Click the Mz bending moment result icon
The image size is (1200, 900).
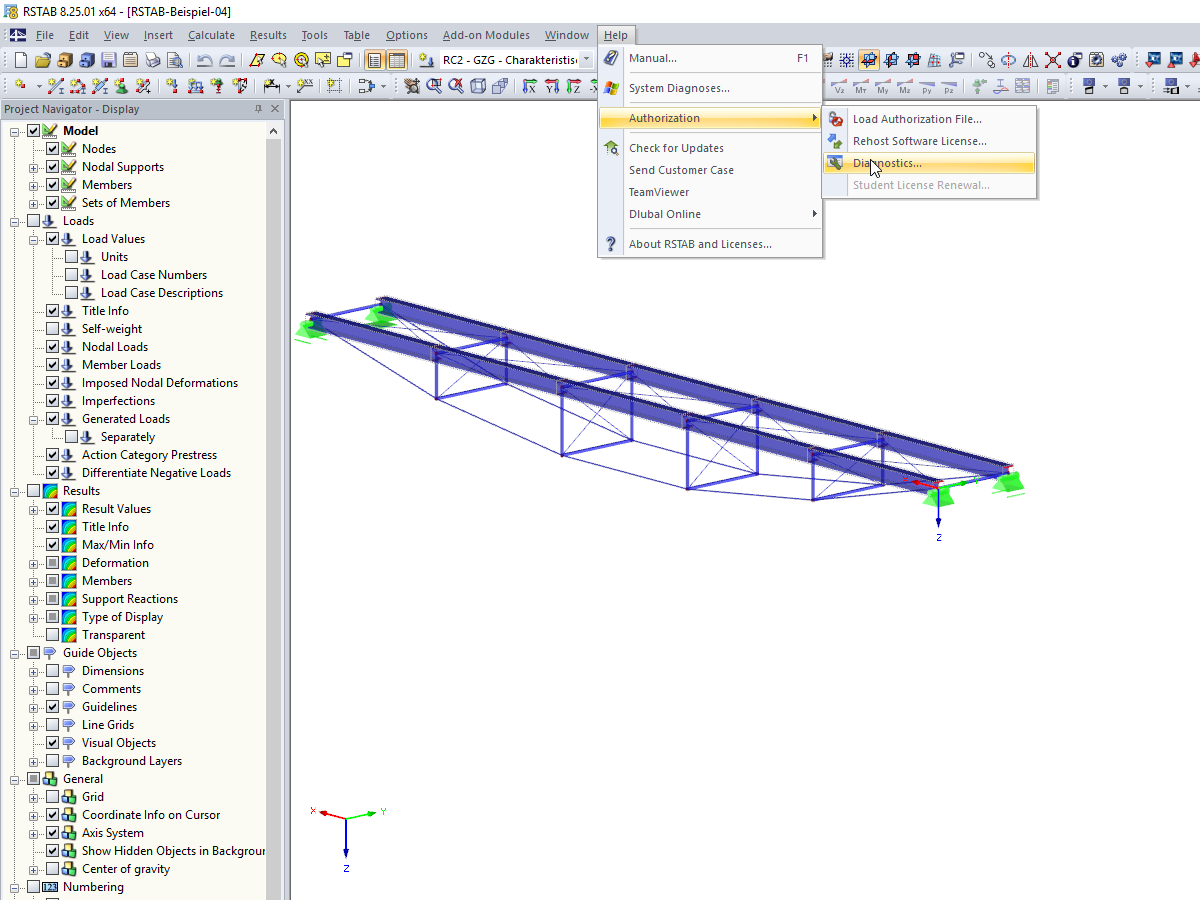[905, 86]
